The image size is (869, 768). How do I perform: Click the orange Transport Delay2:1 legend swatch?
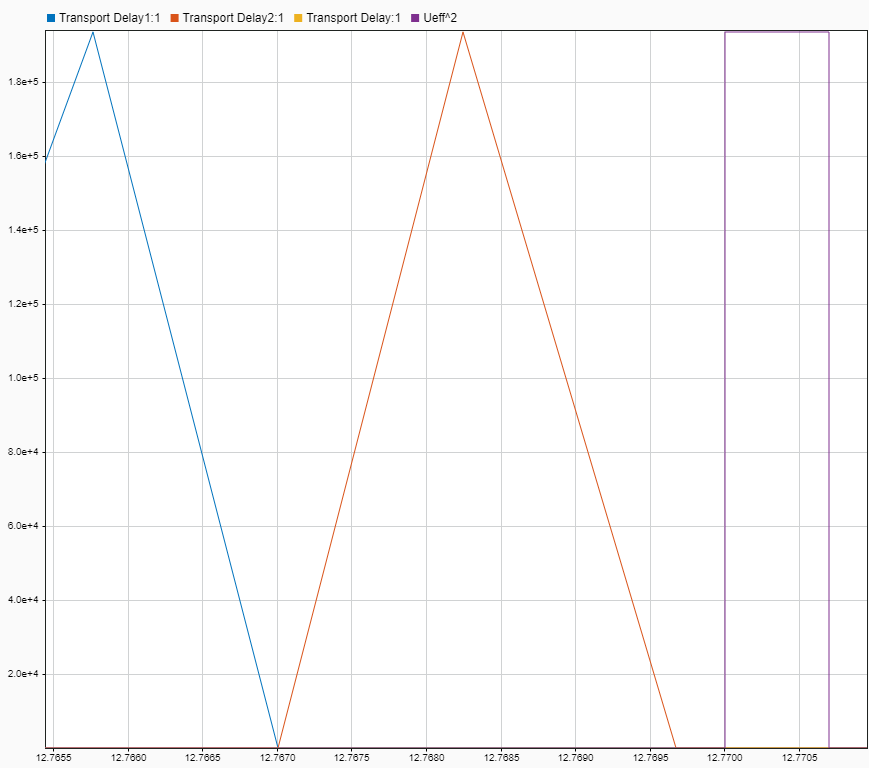pos(174,18)
